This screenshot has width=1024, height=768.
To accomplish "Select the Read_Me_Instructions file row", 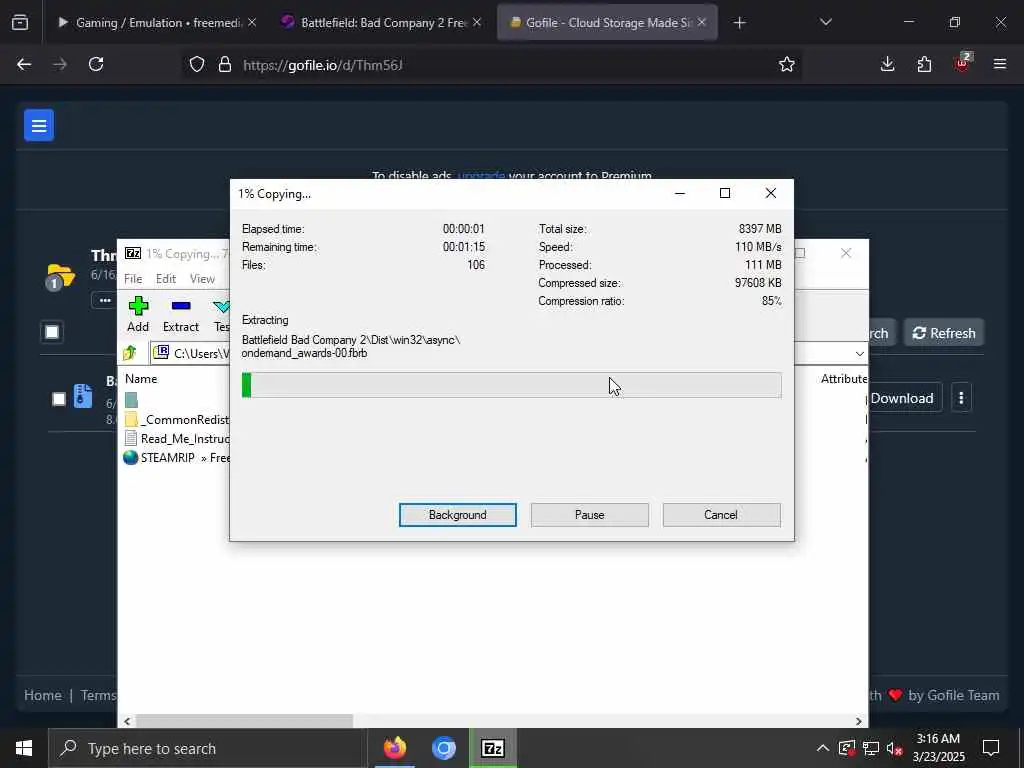I will coord(176,438).
